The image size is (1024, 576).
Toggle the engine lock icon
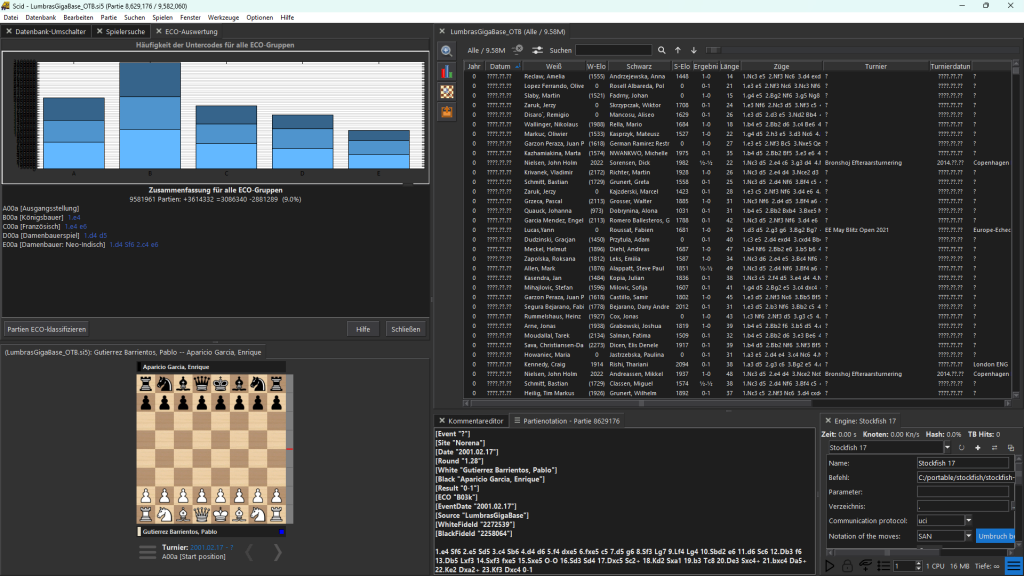coord(846,566)
